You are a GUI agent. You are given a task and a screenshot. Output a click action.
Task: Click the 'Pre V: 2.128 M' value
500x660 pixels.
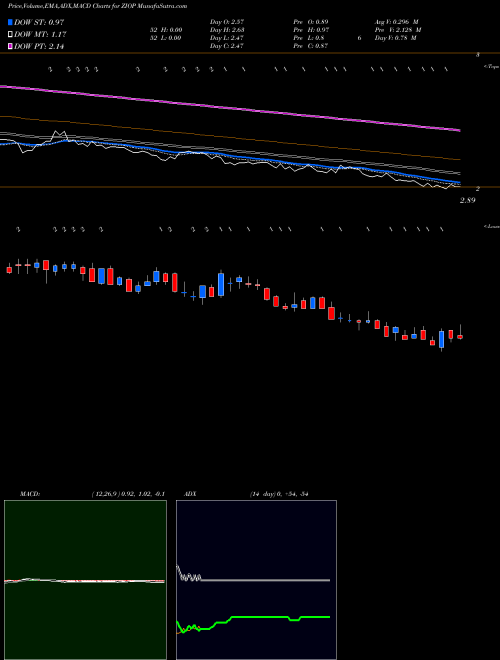398,30
